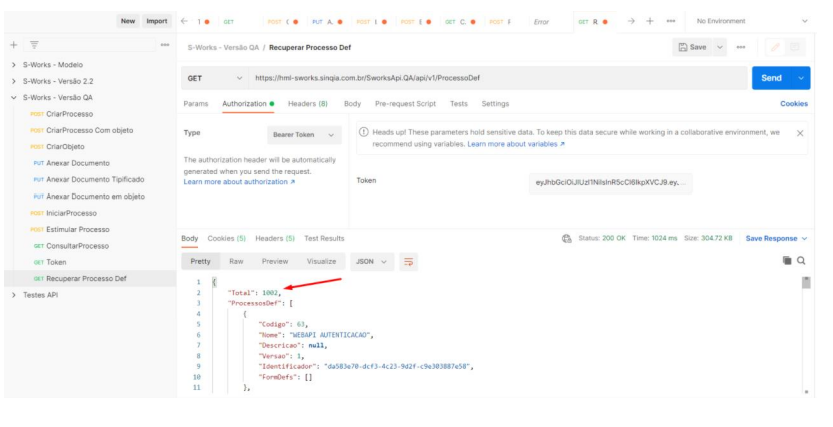Click the Send button

point(771,78)
